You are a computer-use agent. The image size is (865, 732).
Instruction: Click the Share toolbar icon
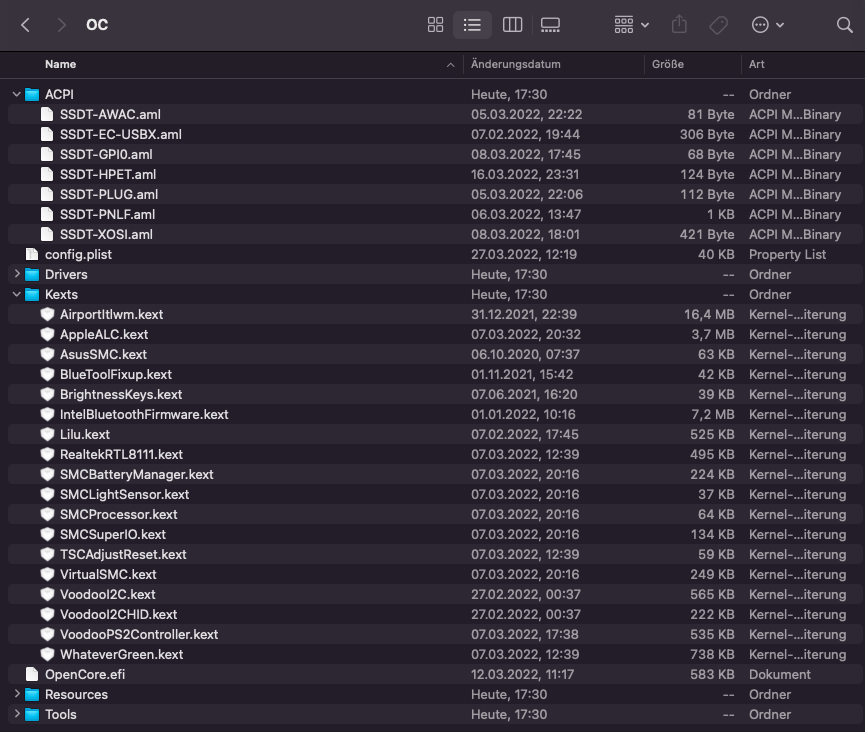click(679, 25)
